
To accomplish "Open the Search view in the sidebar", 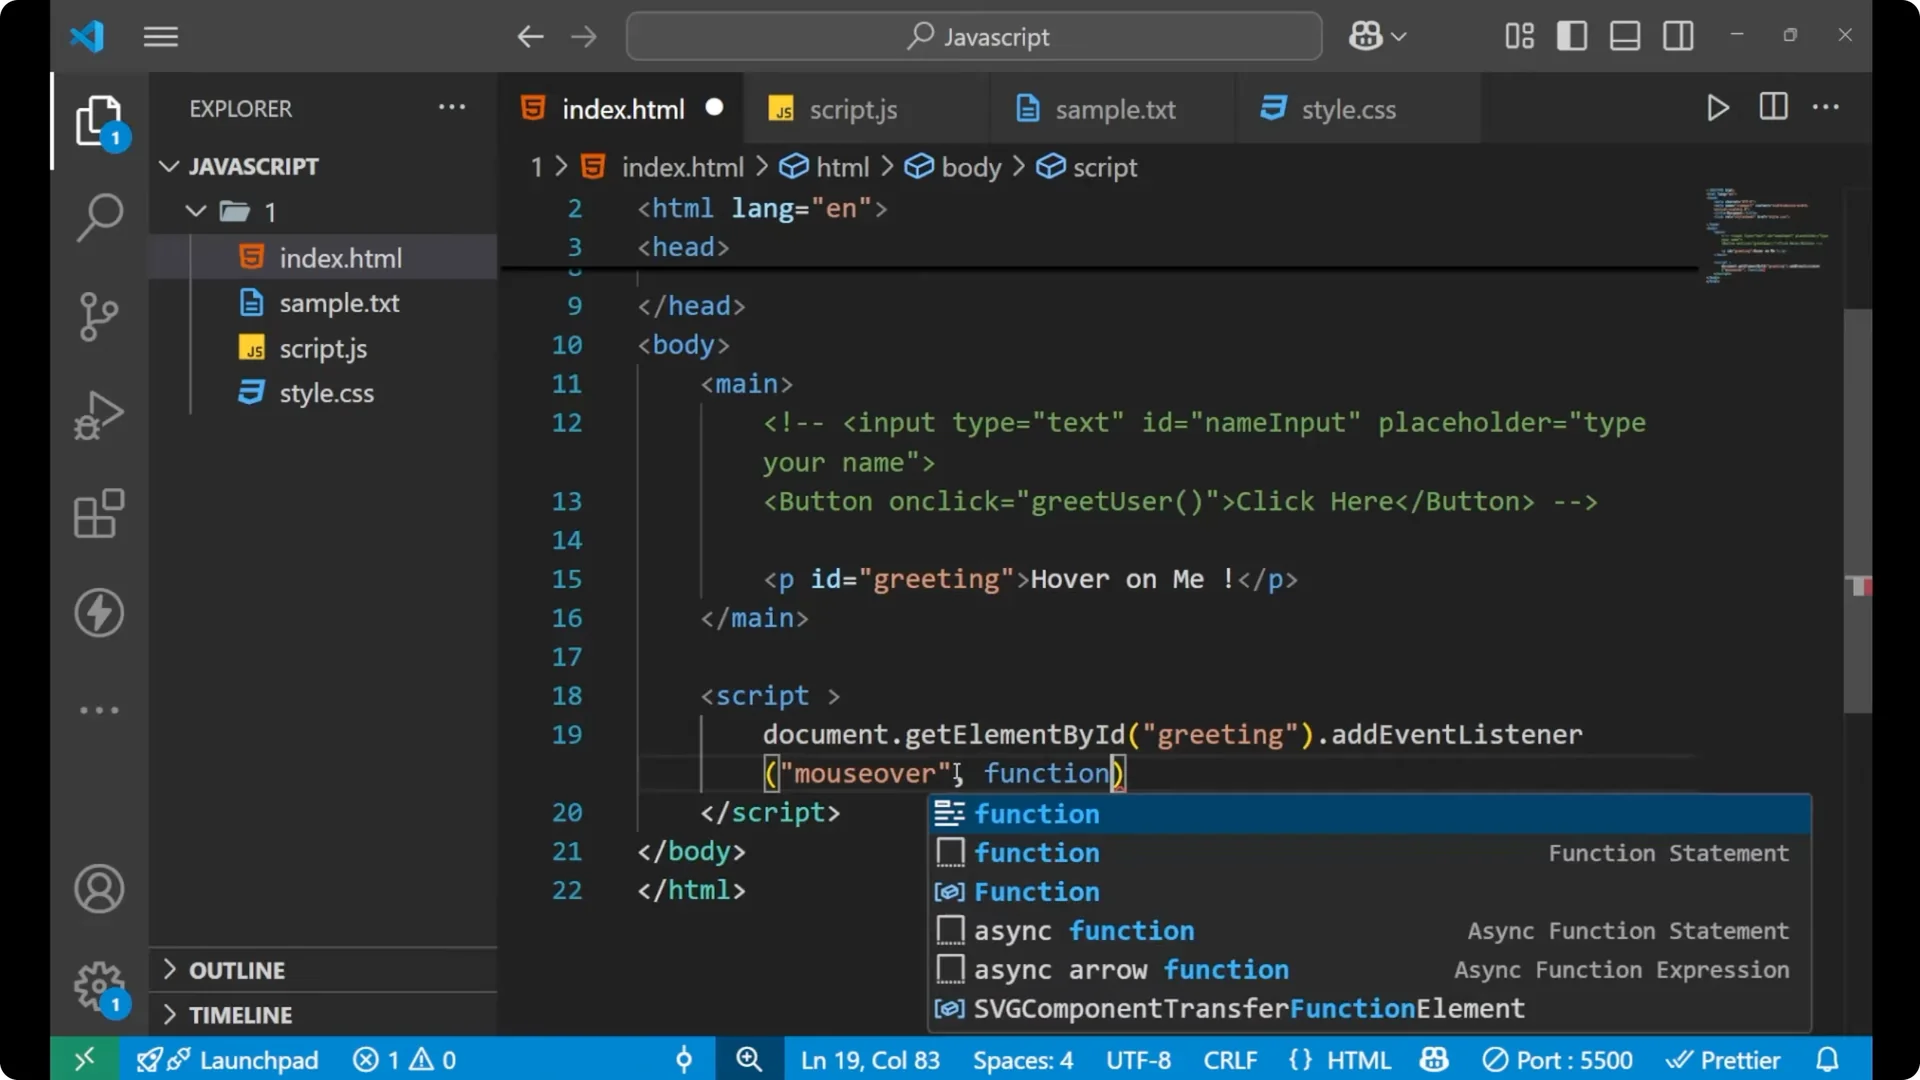I will [99, 217].
